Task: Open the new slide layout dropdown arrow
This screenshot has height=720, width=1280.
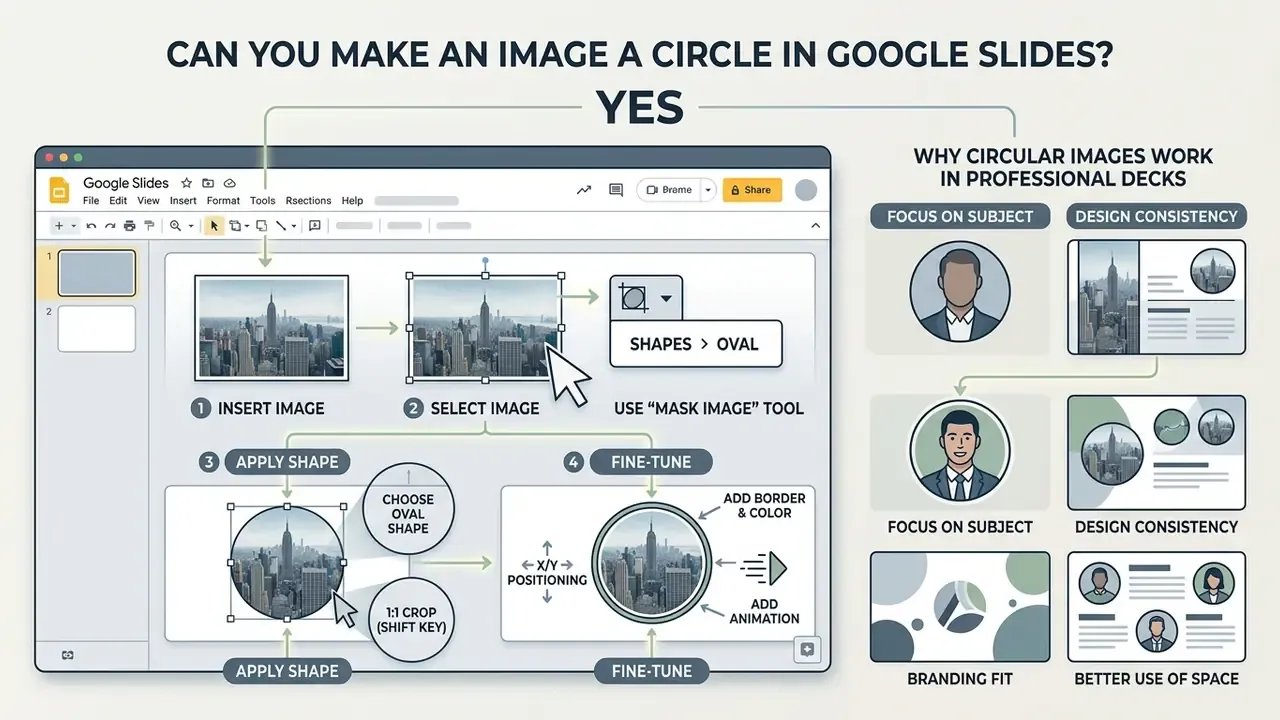Action: [74, 227]
